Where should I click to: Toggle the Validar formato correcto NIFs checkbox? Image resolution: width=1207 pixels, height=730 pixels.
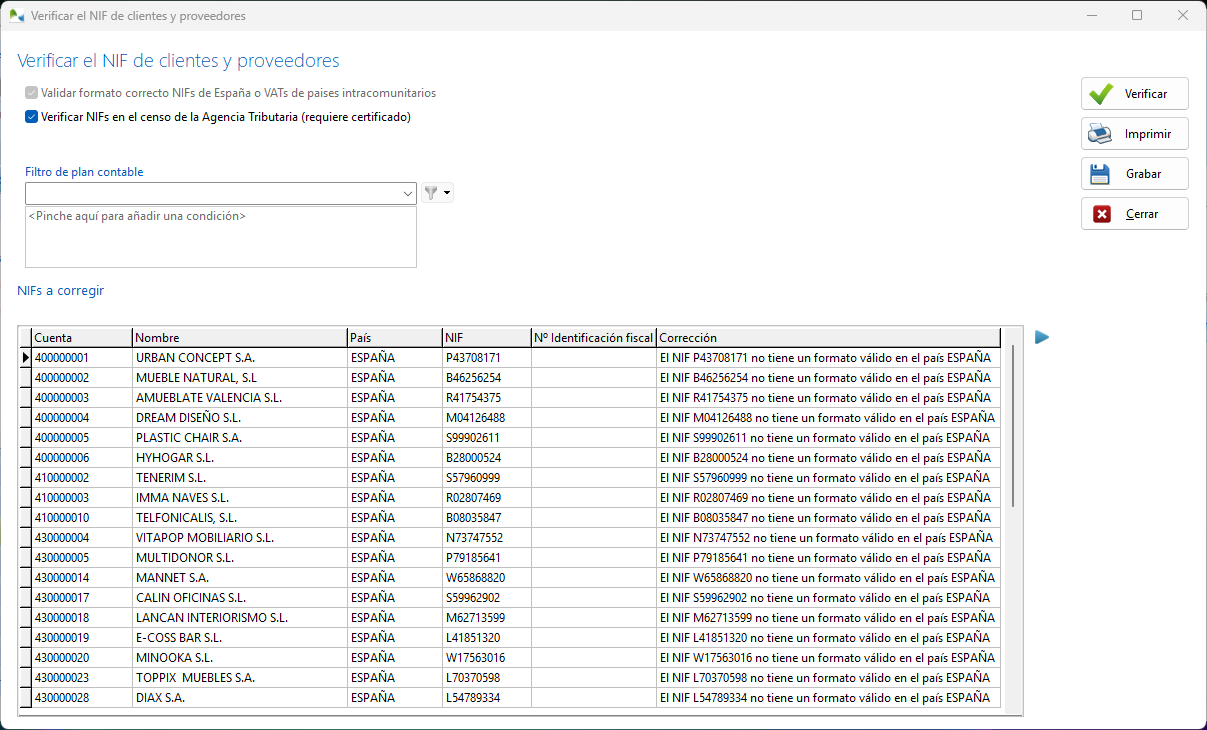point(31,92)
